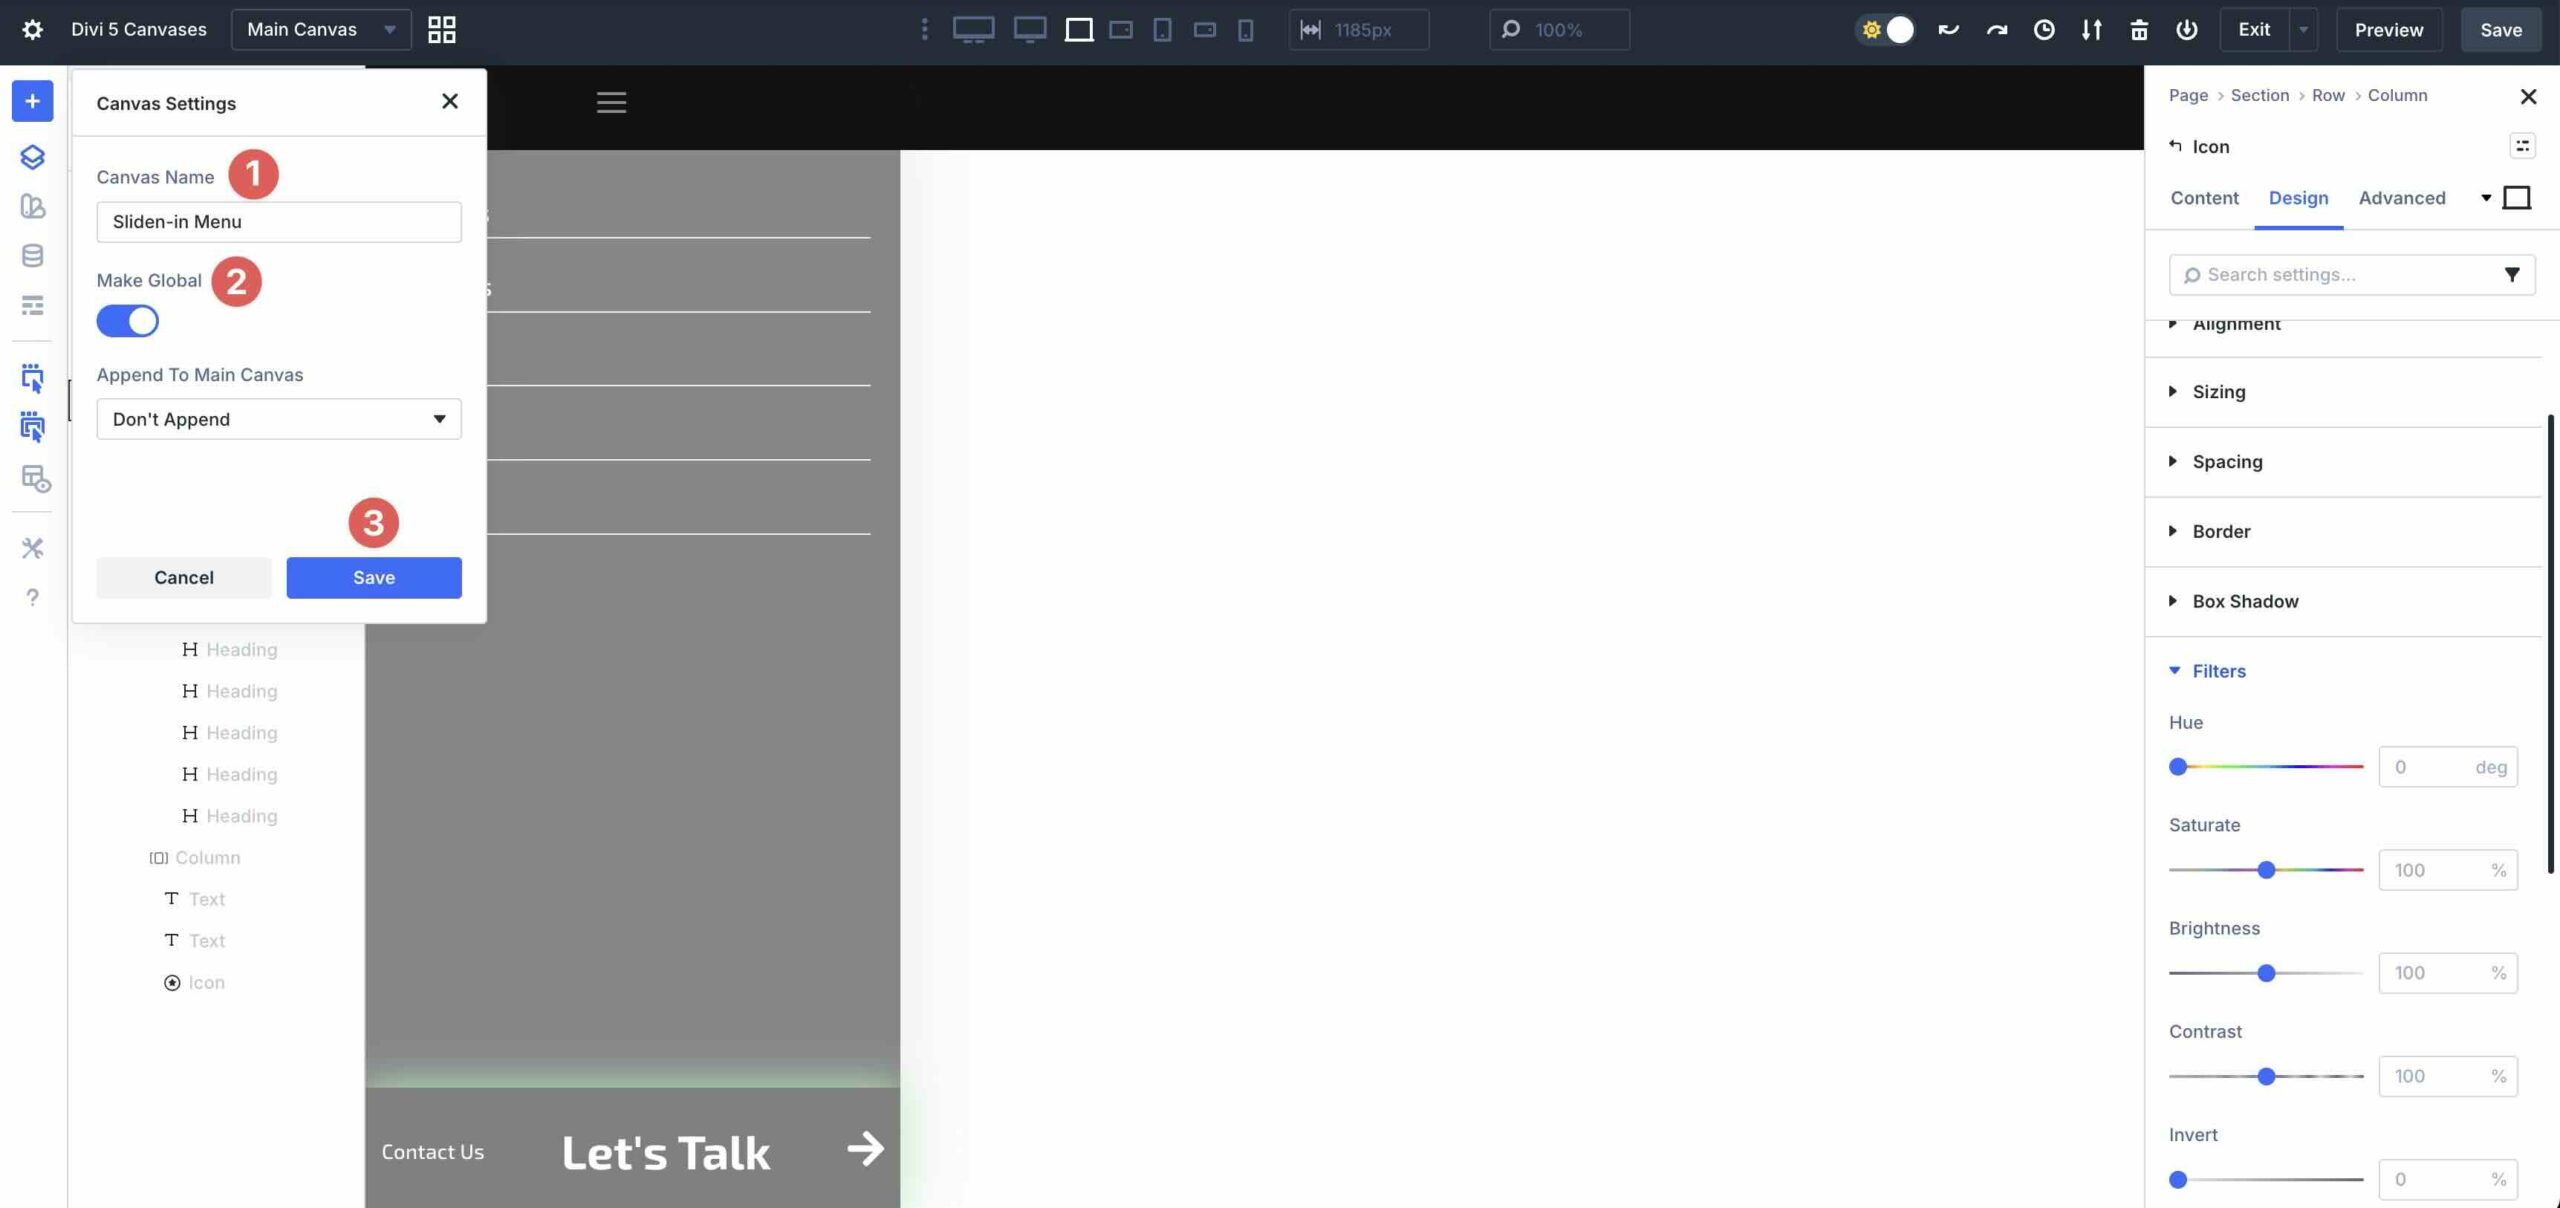
Task: Switch to the Content tab
Action: (2203, 198)
